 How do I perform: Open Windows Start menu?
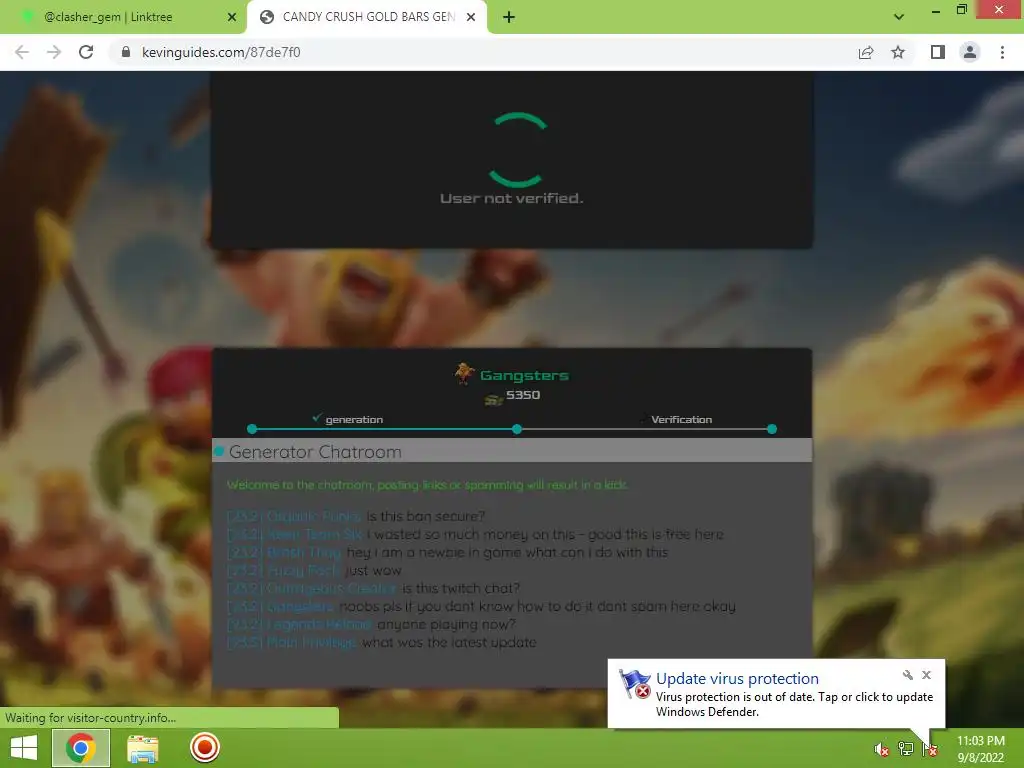[24, 748]
